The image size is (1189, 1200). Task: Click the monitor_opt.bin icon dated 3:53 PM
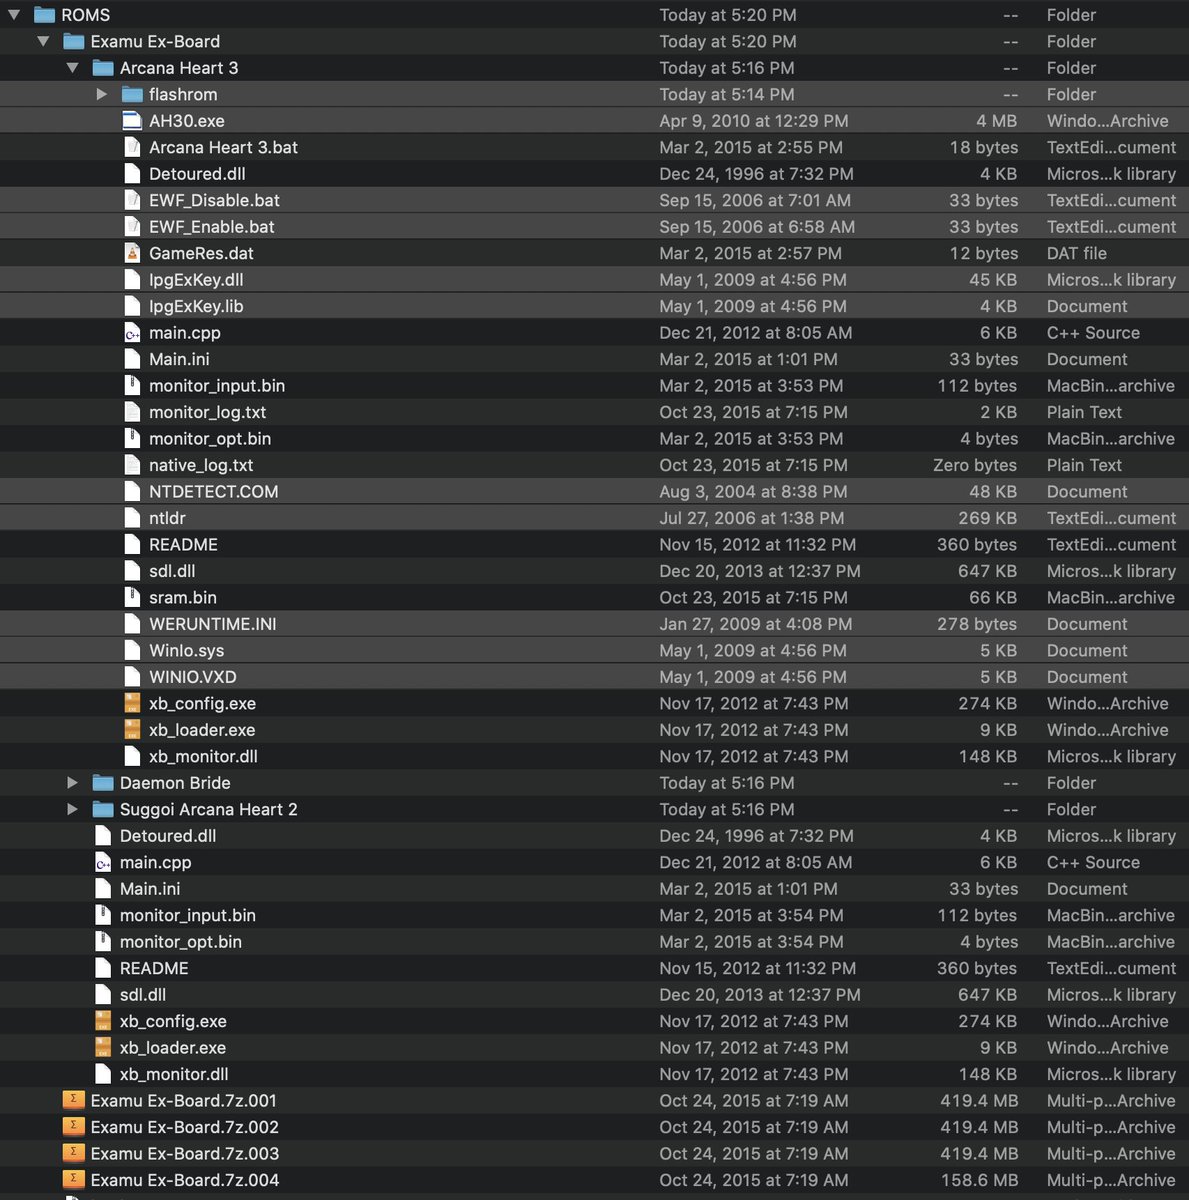(x=132, y=439)
